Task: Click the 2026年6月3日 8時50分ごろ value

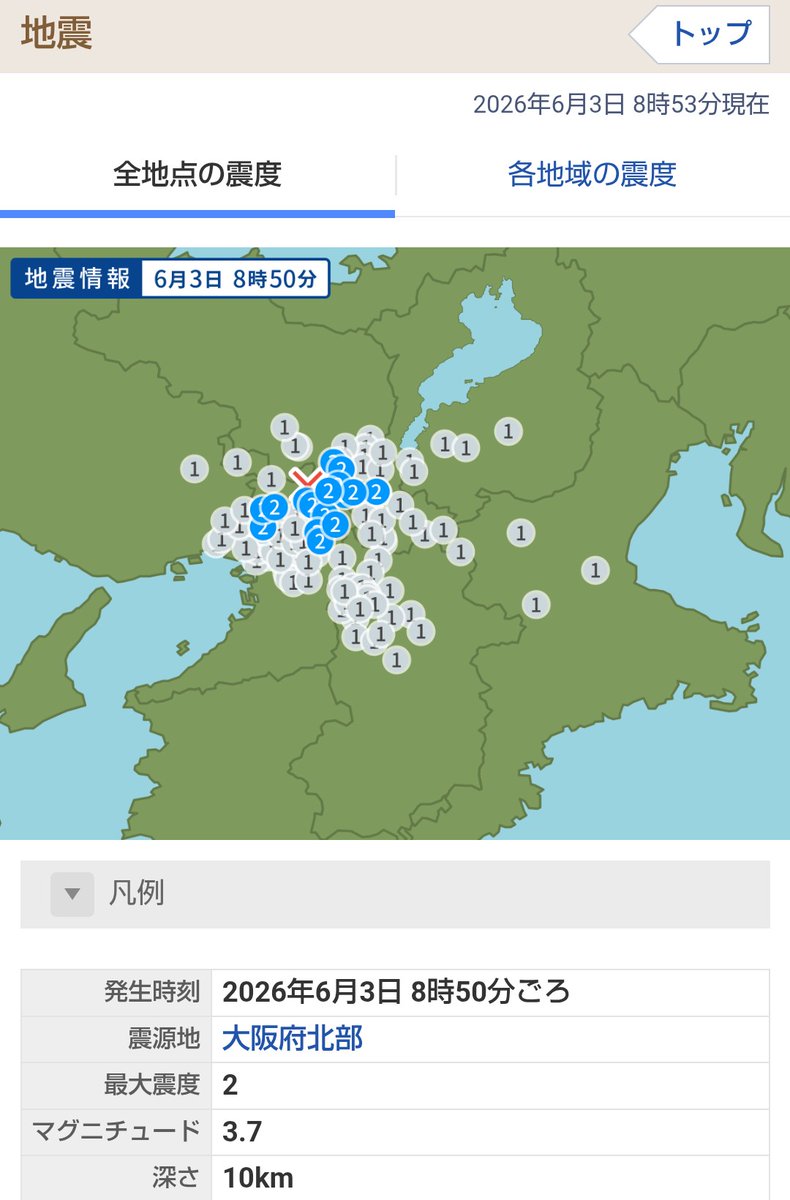Action: 396,993
